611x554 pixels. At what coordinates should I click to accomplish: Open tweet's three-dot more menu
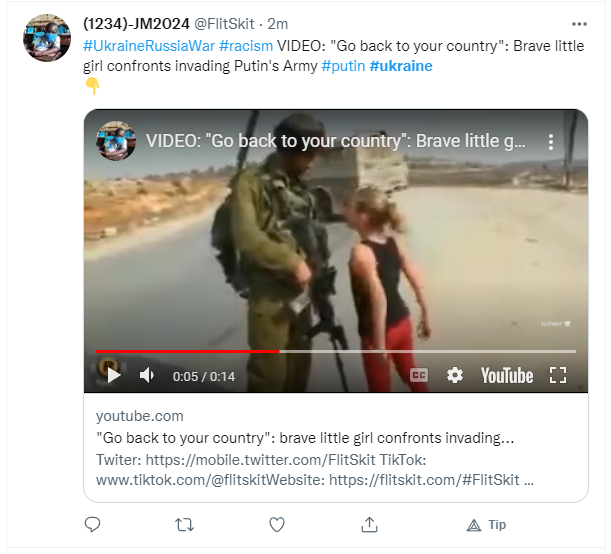click(579, 24)
